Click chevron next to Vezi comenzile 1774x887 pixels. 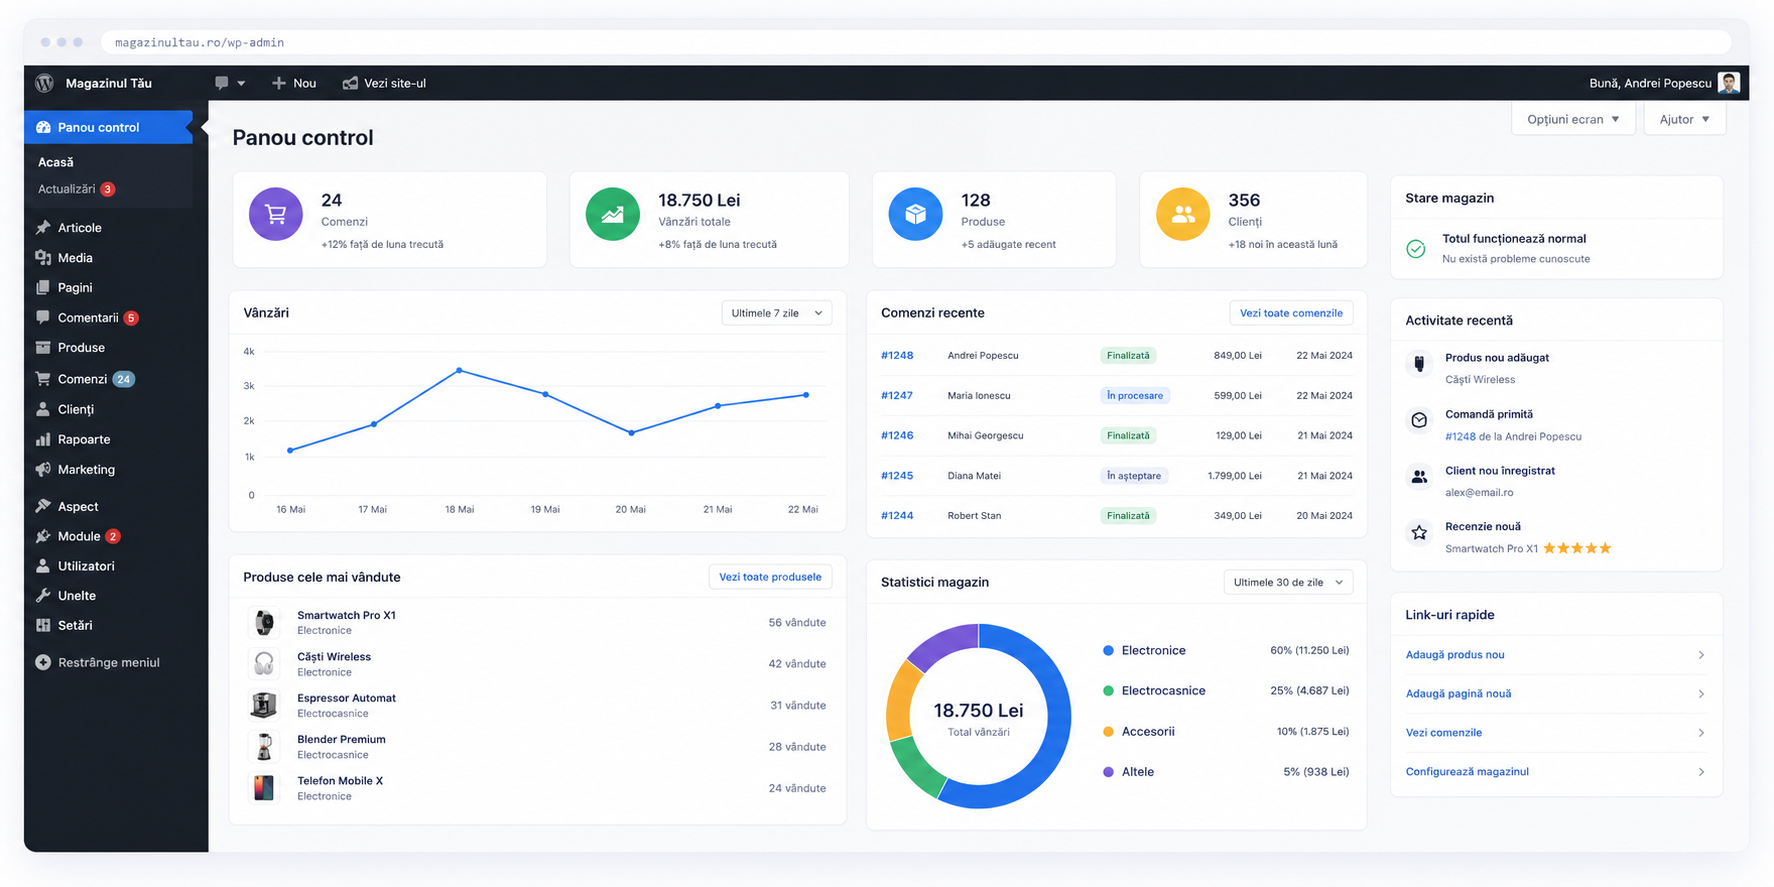click(1701, 733)
